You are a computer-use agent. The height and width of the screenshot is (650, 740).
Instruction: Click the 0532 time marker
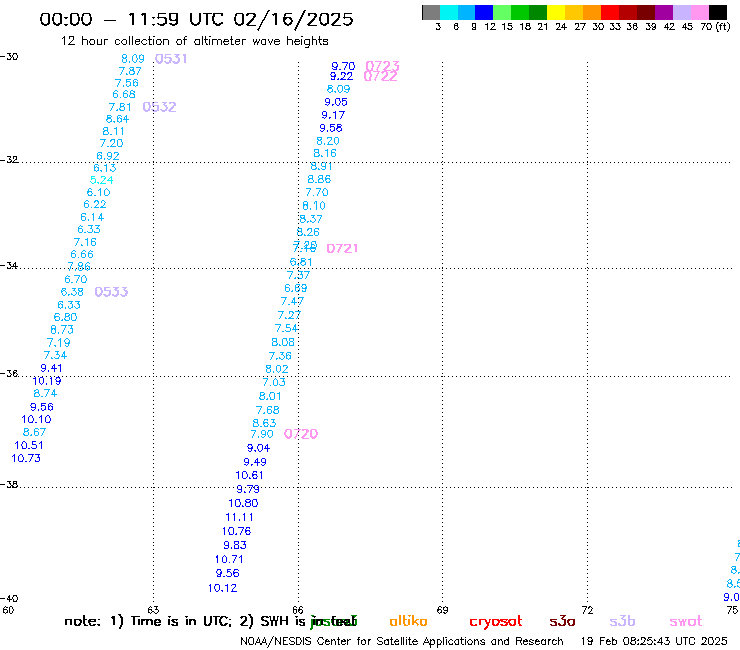[160, 107]
